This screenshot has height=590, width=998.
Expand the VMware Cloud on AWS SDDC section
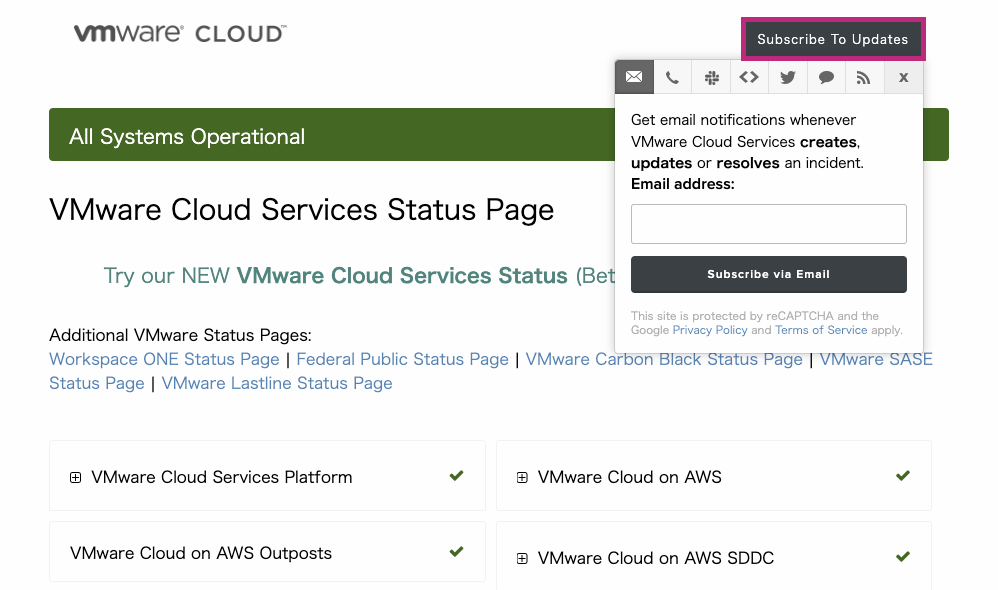(x=521, y=557)
